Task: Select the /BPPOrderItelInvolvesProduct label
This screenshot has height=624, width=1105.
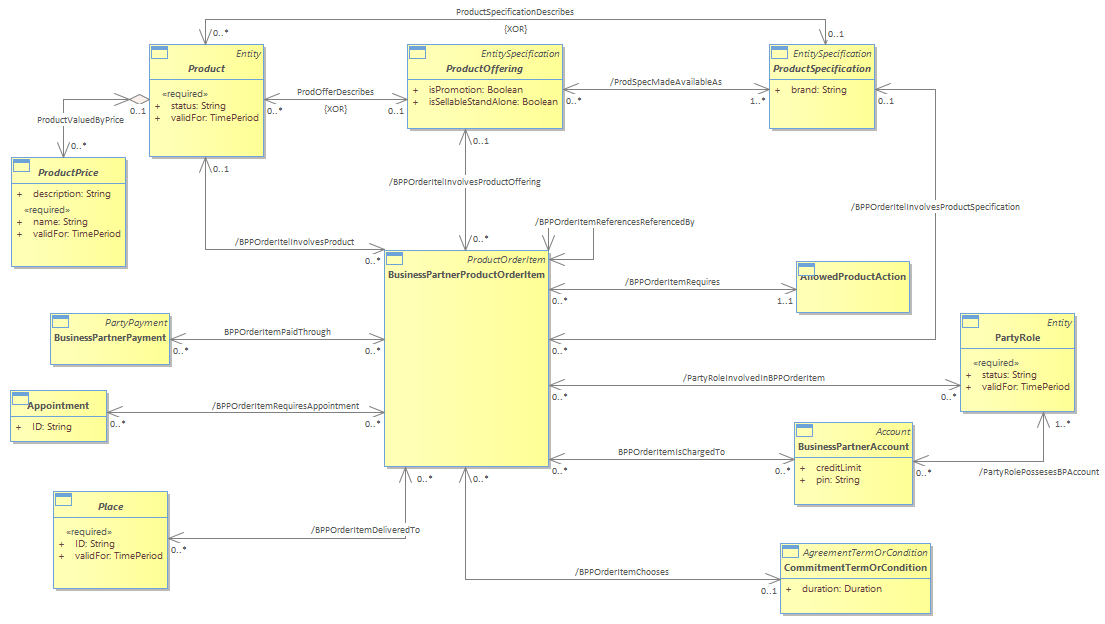Action: 295,242
